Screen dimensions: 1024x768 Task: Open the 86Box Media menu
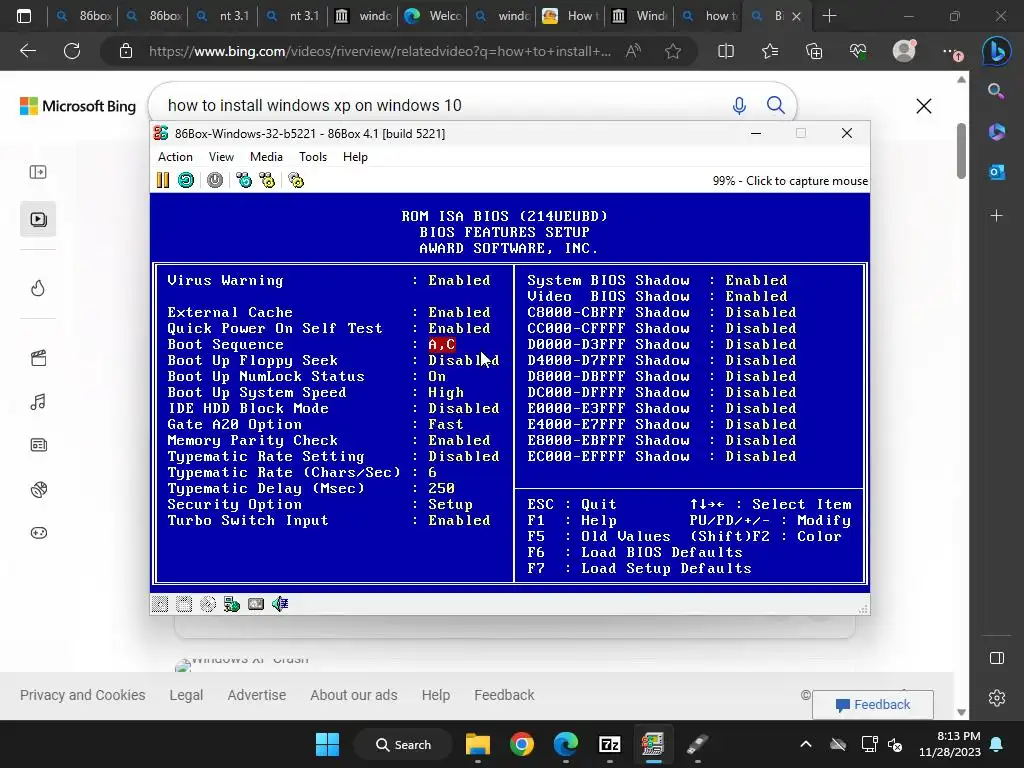[266, 157]
